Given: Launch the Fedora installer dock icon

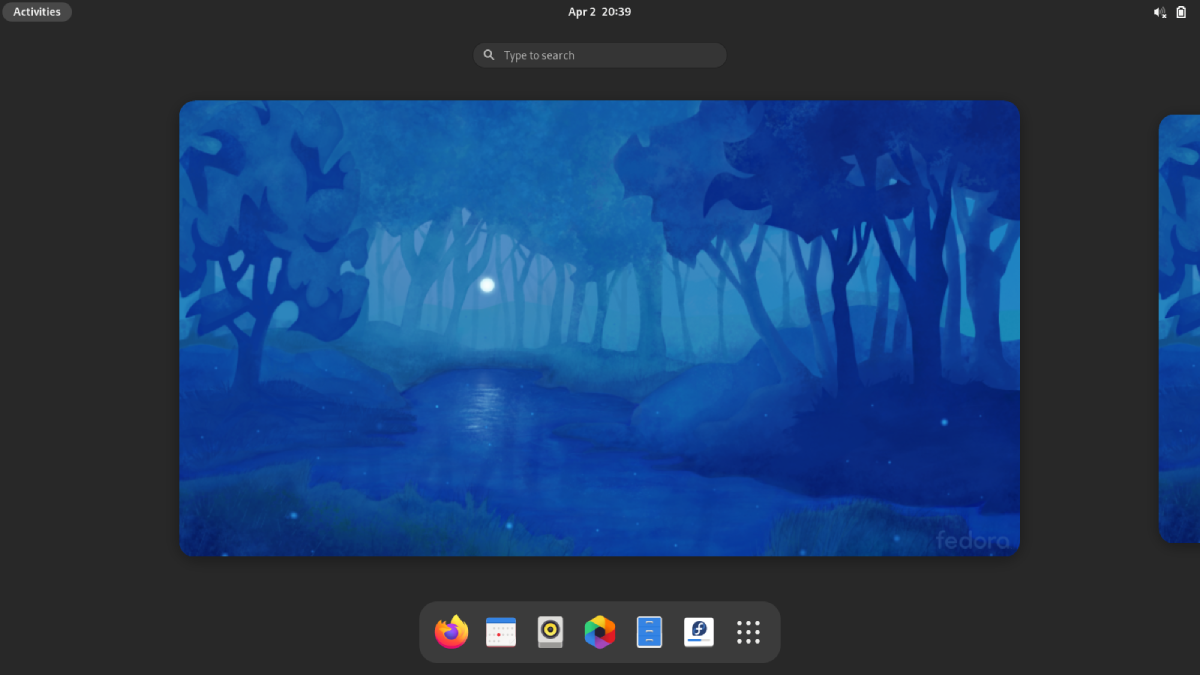Looking at the screenshot, I should coord(699,632).
